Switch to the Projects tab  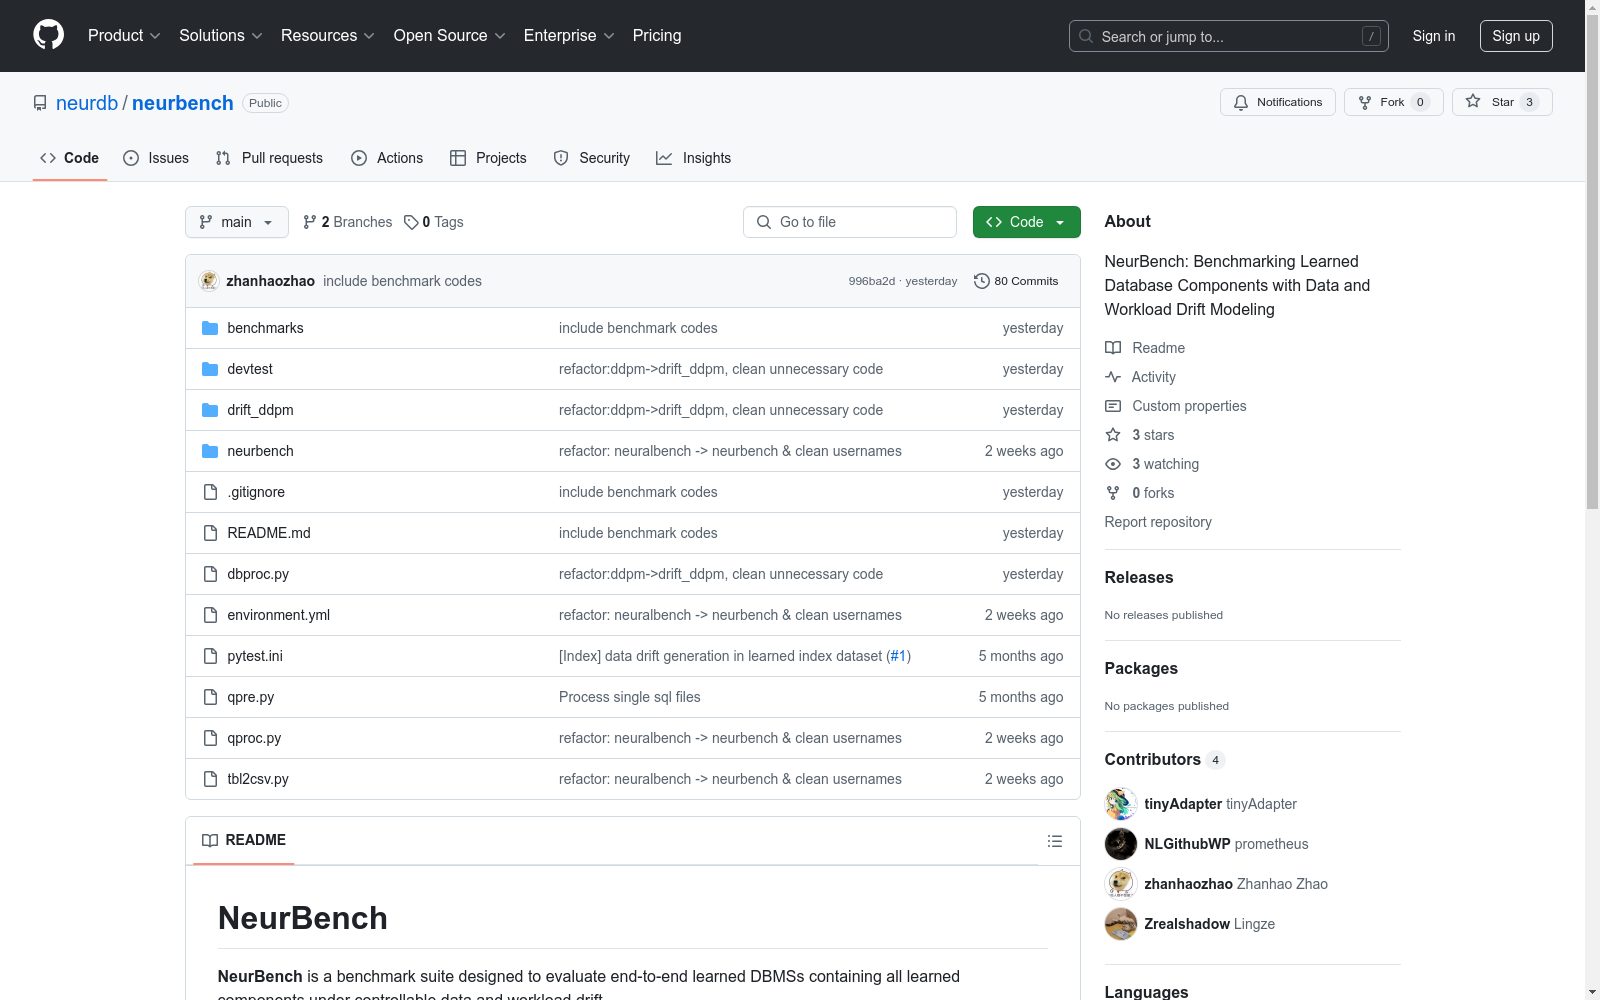coord(488,158)
